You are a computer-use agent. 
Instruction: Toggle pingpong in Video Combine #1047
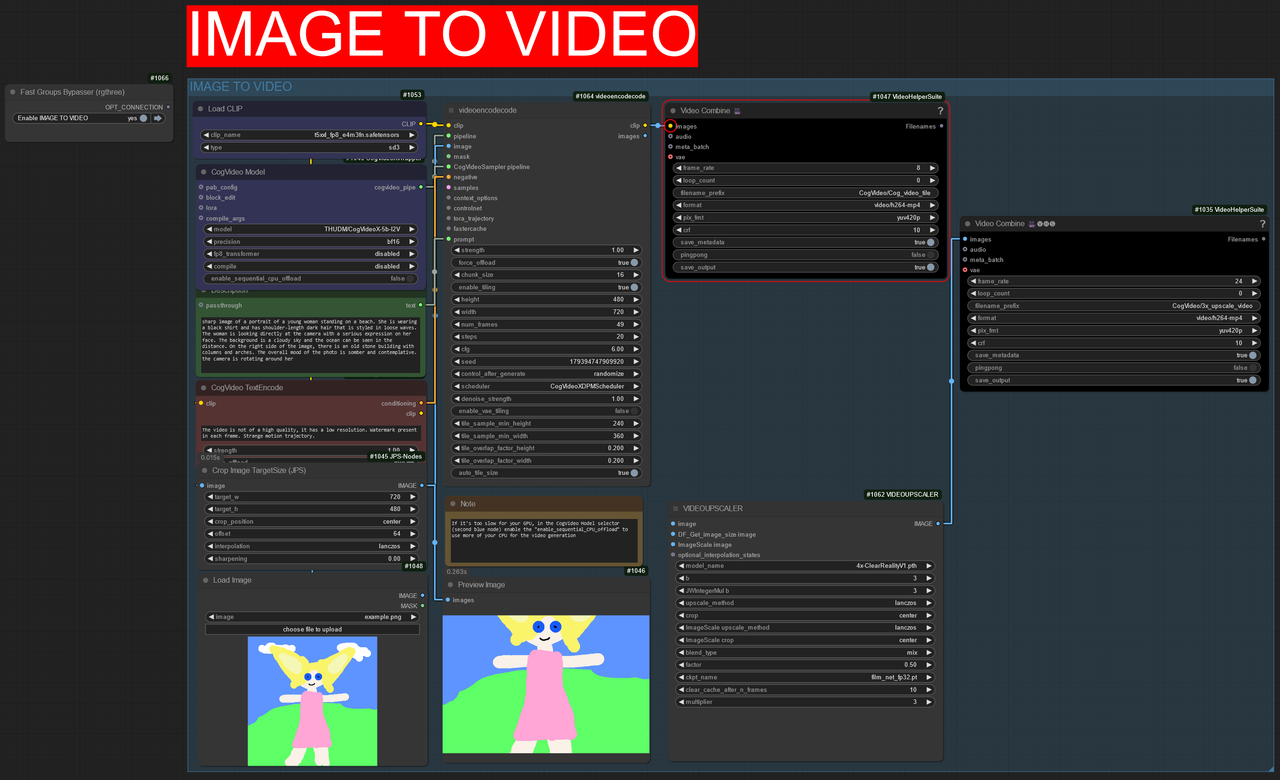click(x=931, y=255)
